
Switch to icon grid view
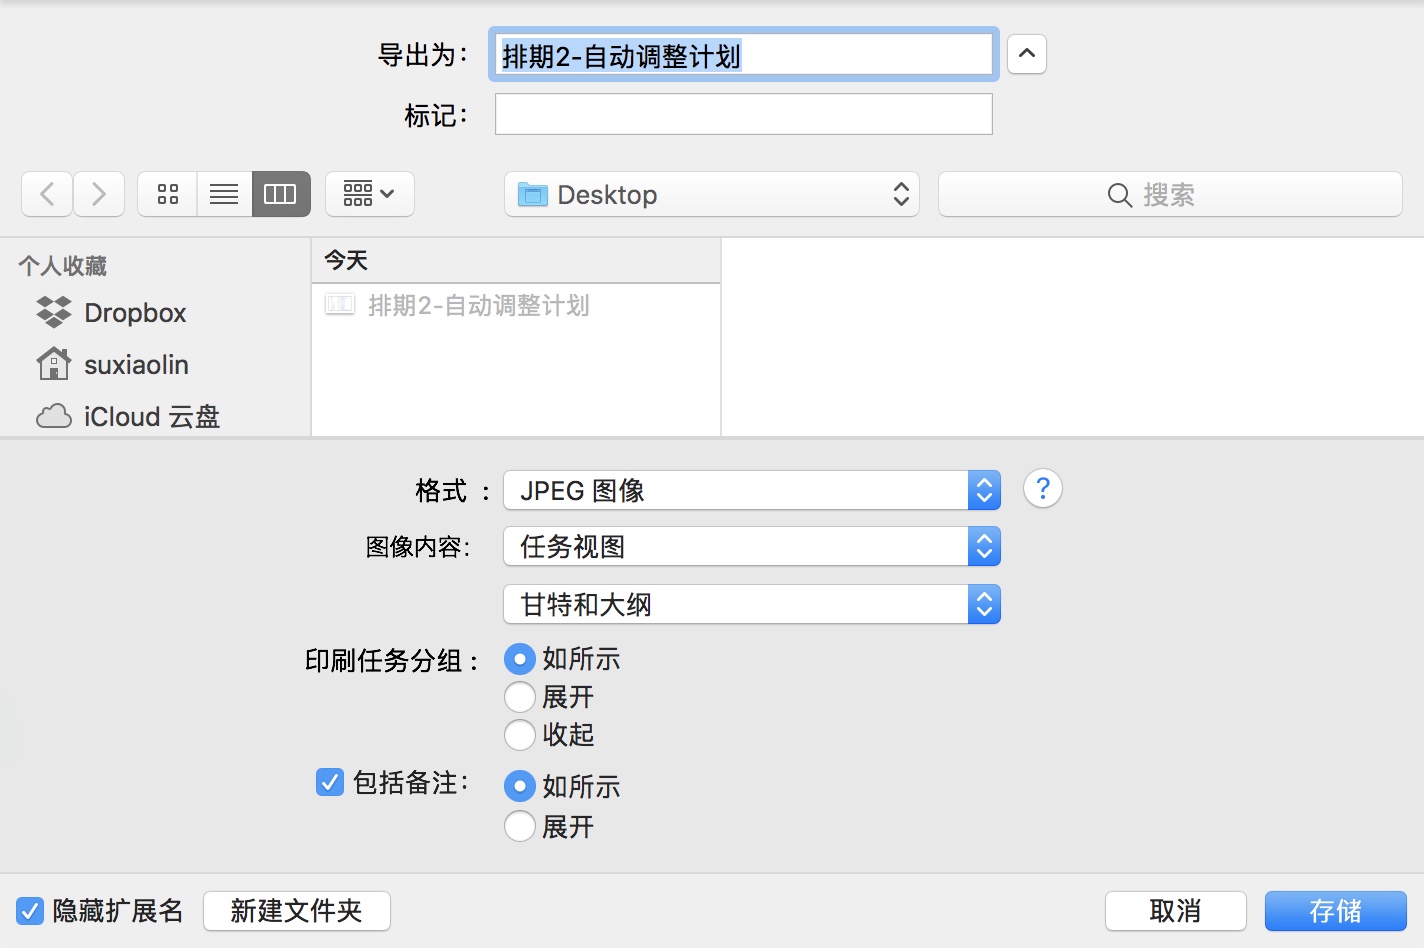(x=168, y=194)
